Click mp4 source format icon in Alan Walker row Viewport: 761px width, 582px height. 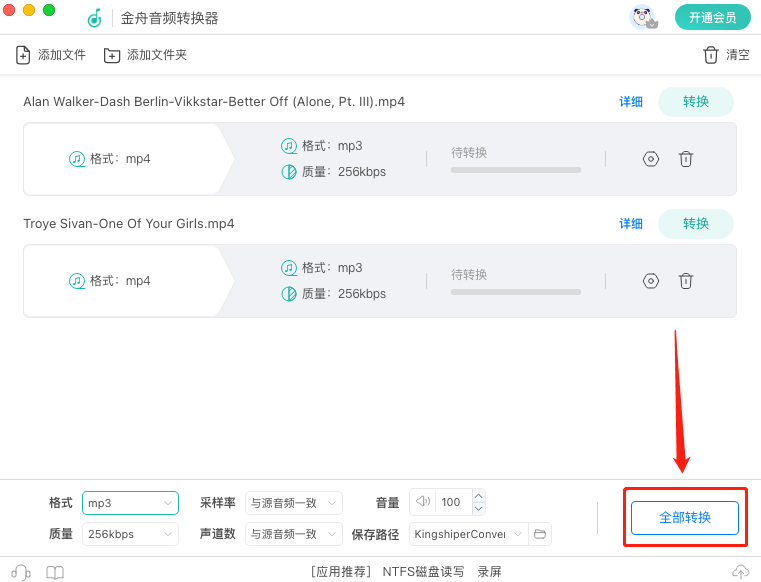[77, 159]
